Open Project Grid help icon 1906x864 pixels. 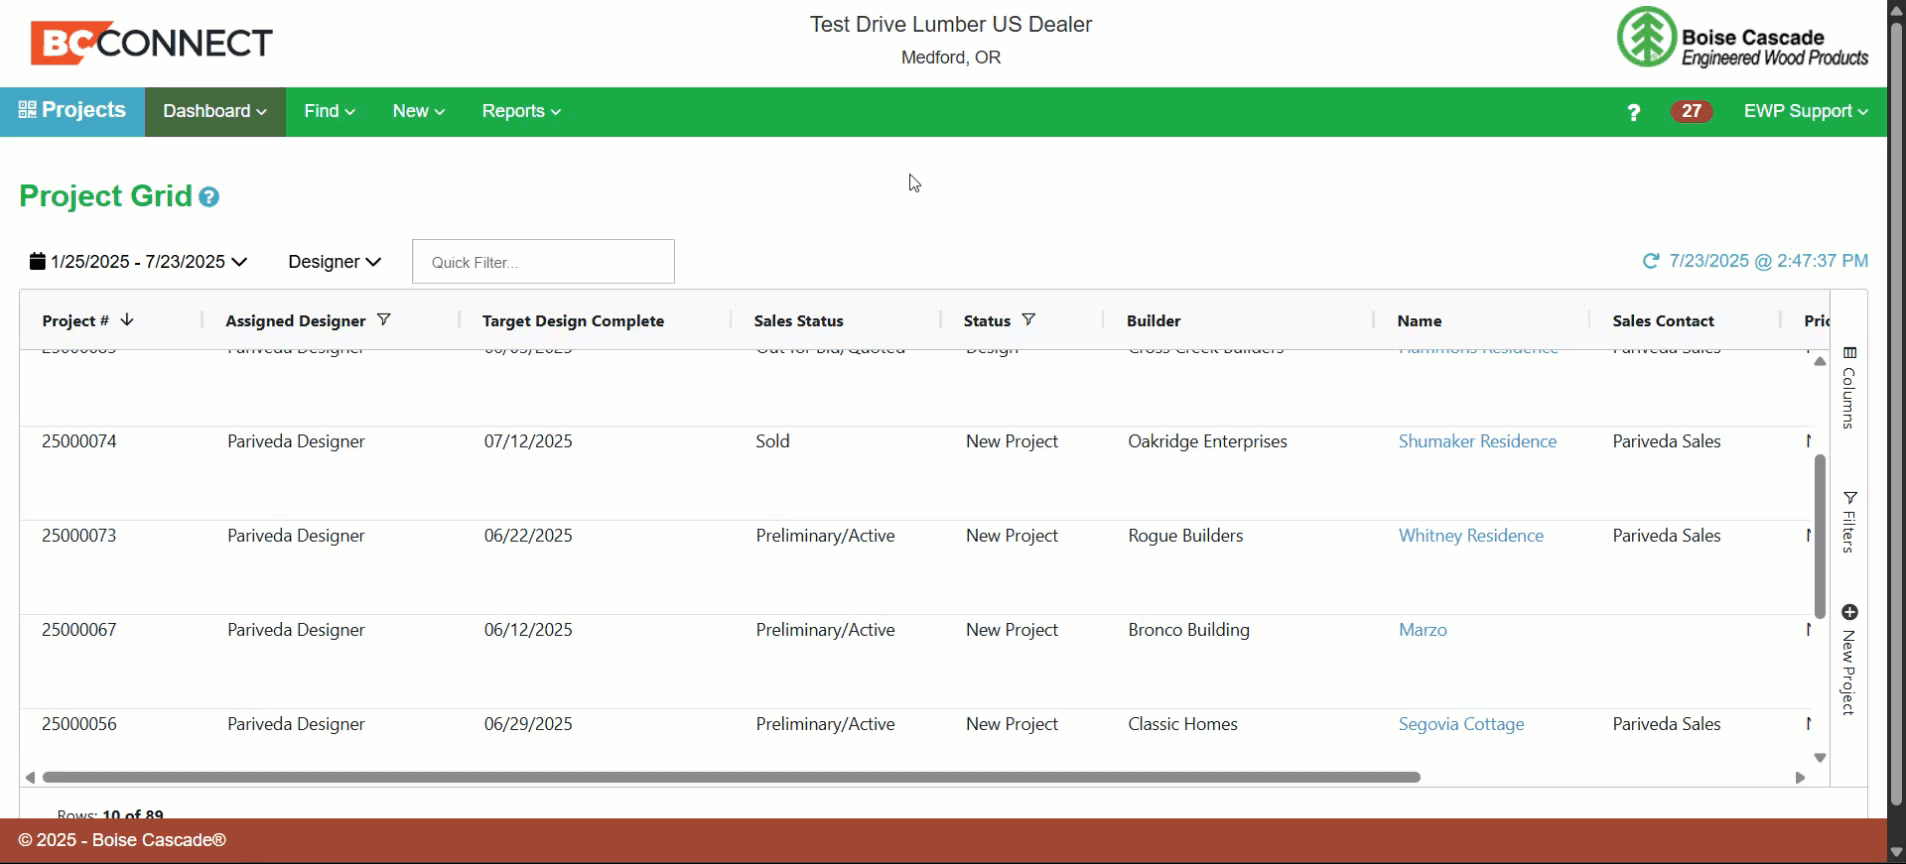(209, 197)
